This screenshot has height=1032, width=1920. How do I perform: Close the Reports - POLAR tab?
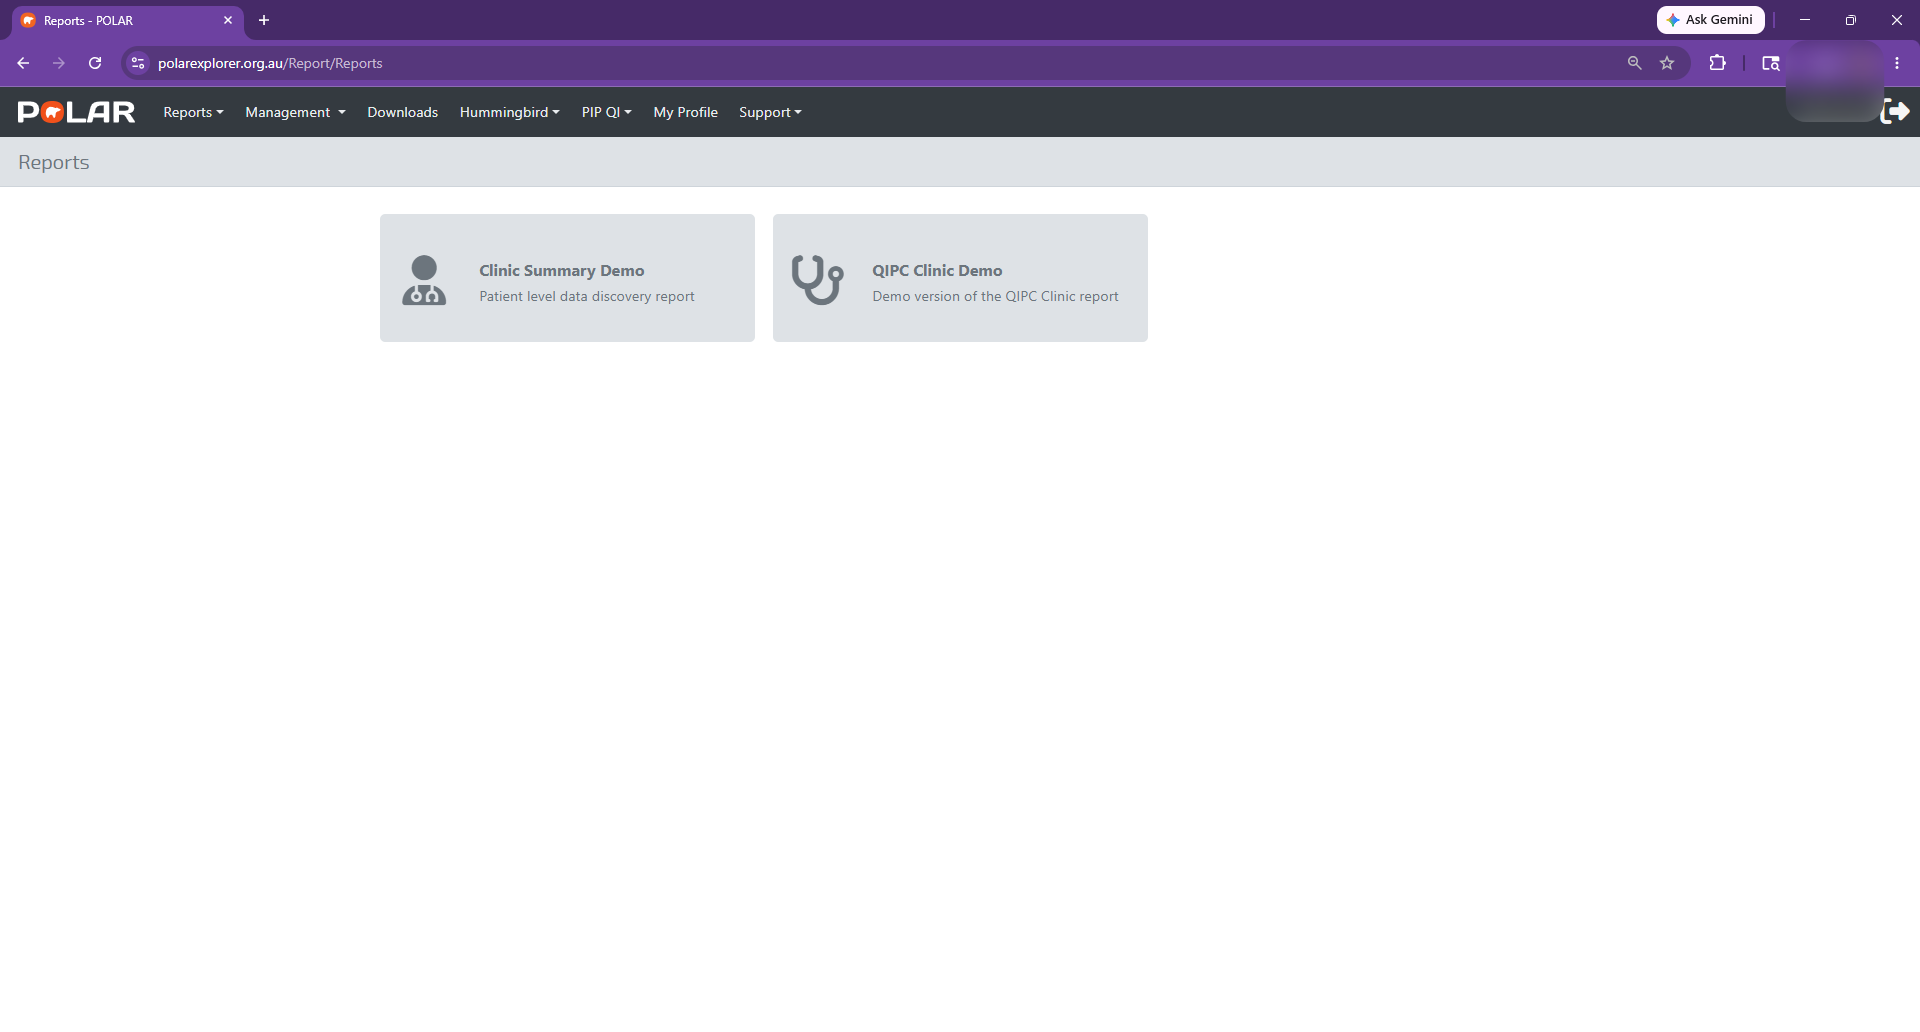[228, 20]
